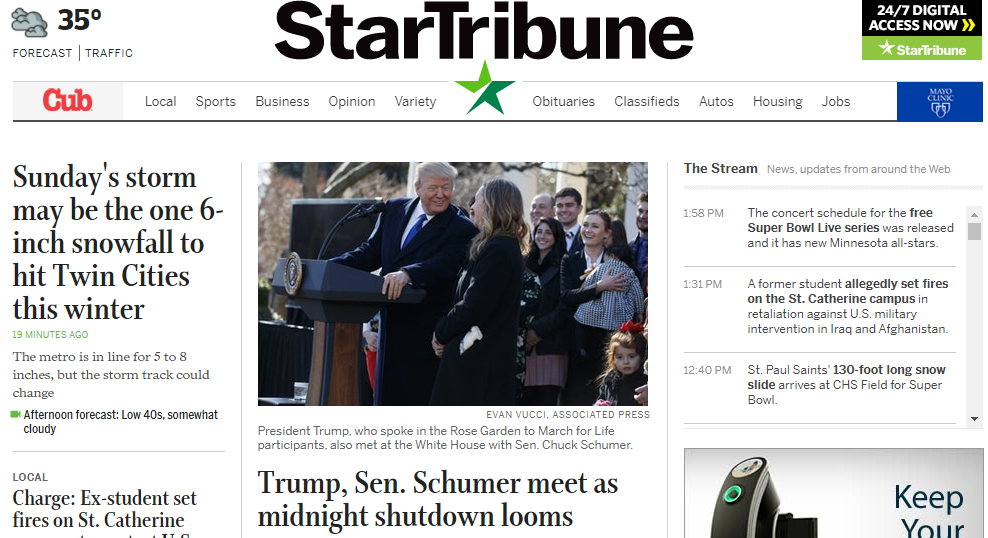Open the FORECAST link
This screenshot has width=988, height=538.
tap(42, 53)
